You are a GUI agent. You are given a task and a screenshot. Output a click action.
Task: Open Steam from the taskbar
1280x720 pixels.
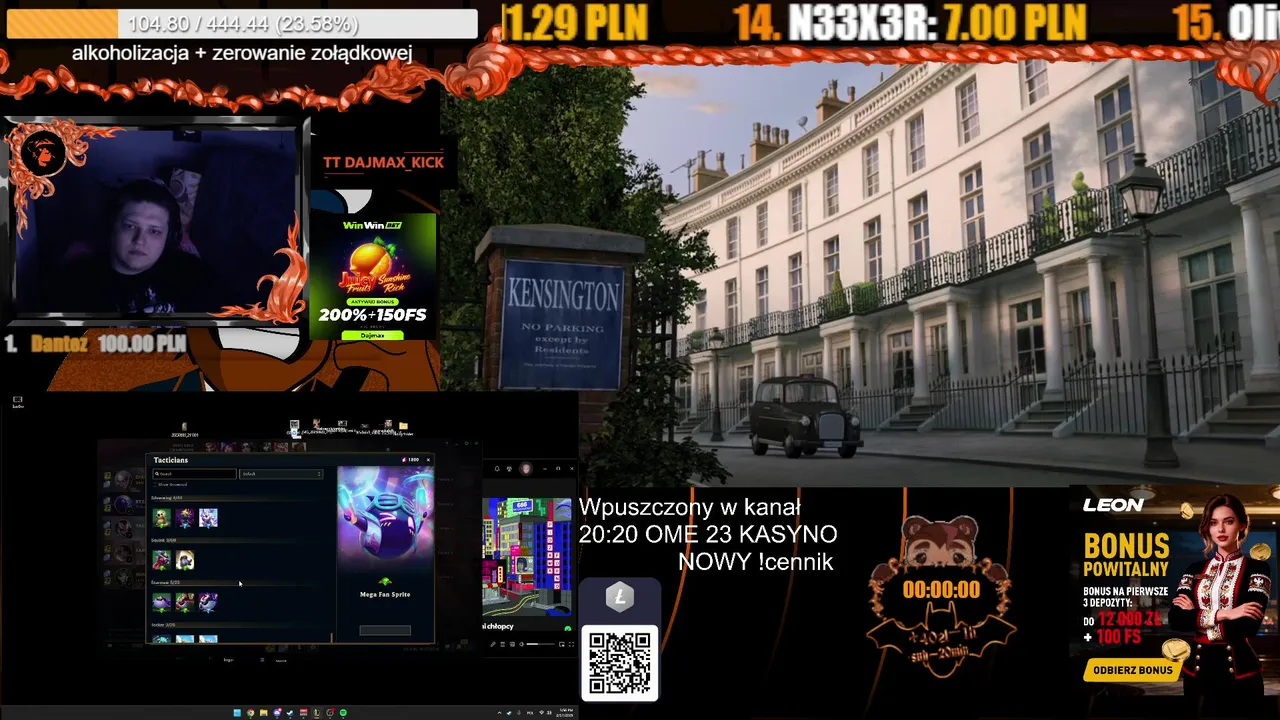pos(290,713)
